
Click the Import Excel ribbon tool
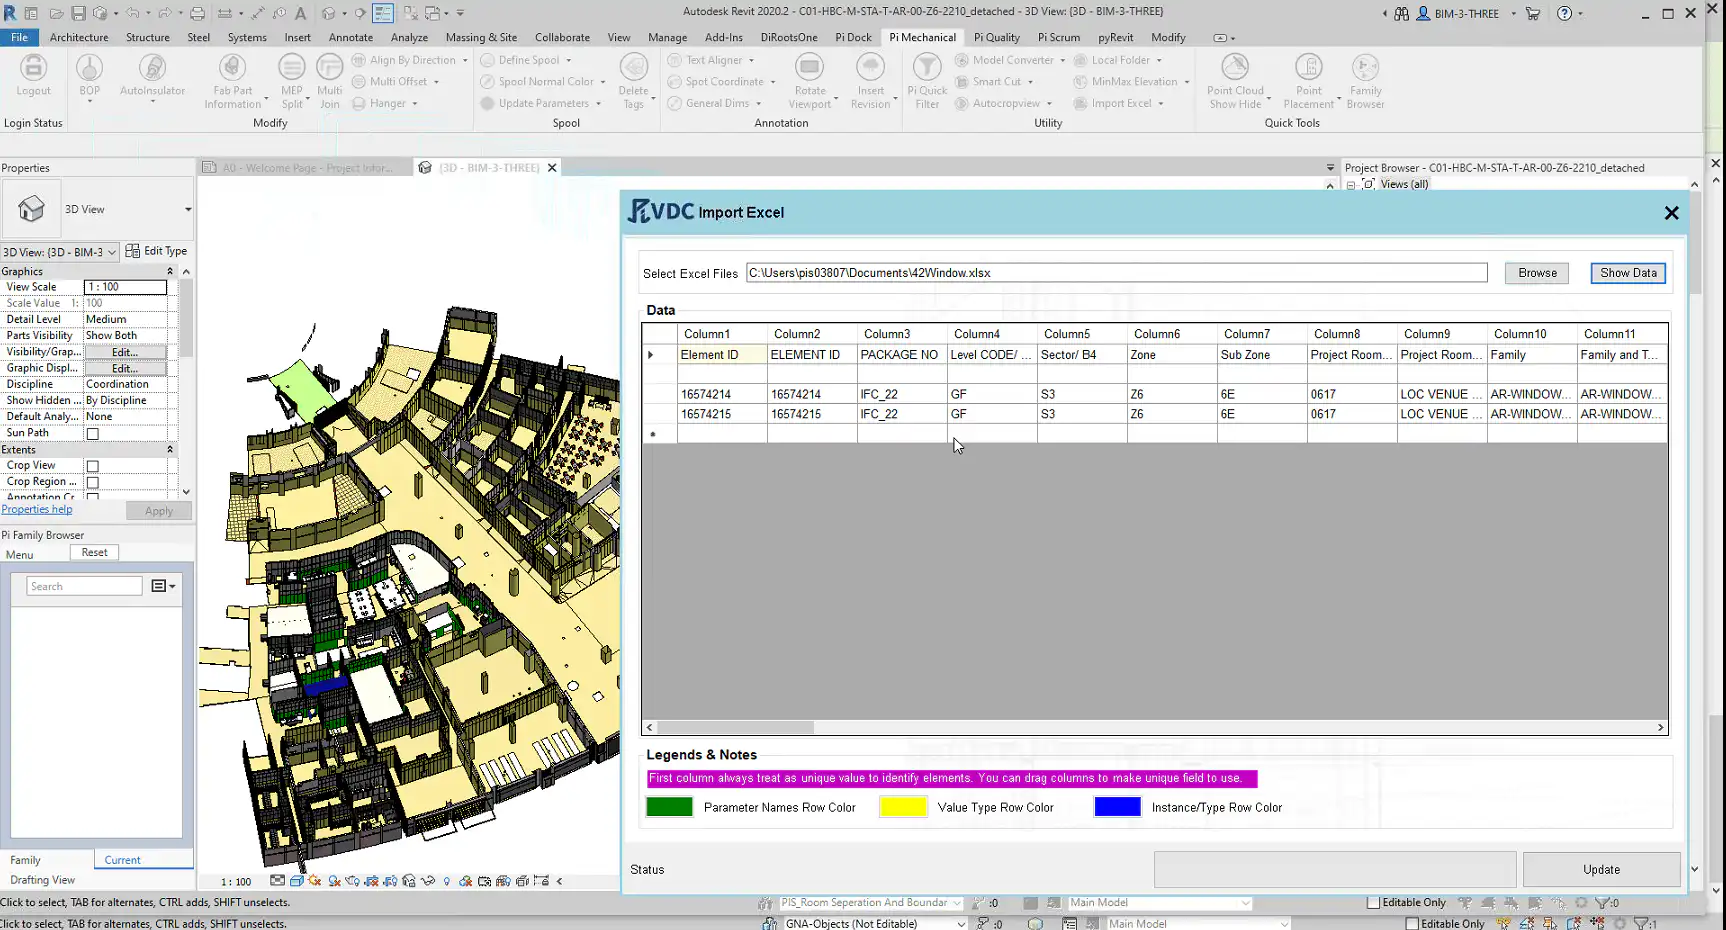pos(1118,103)
